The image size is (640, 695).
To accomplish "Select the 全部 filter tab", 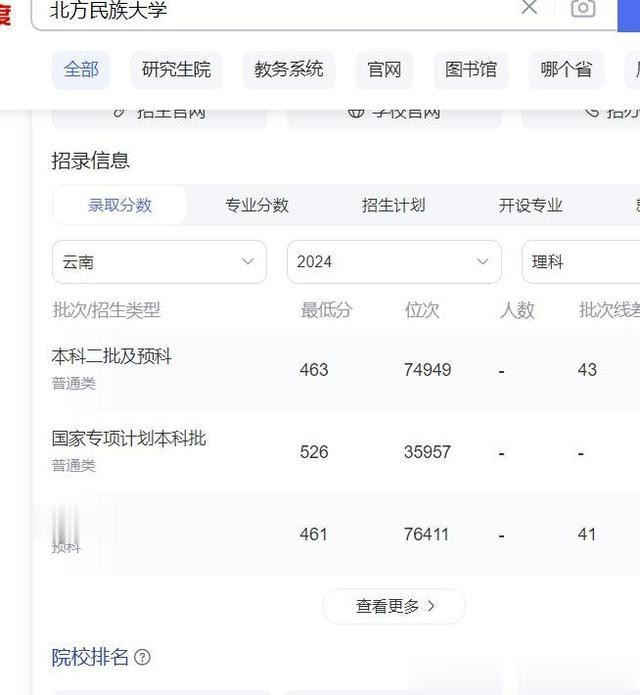I will point(81,70).
